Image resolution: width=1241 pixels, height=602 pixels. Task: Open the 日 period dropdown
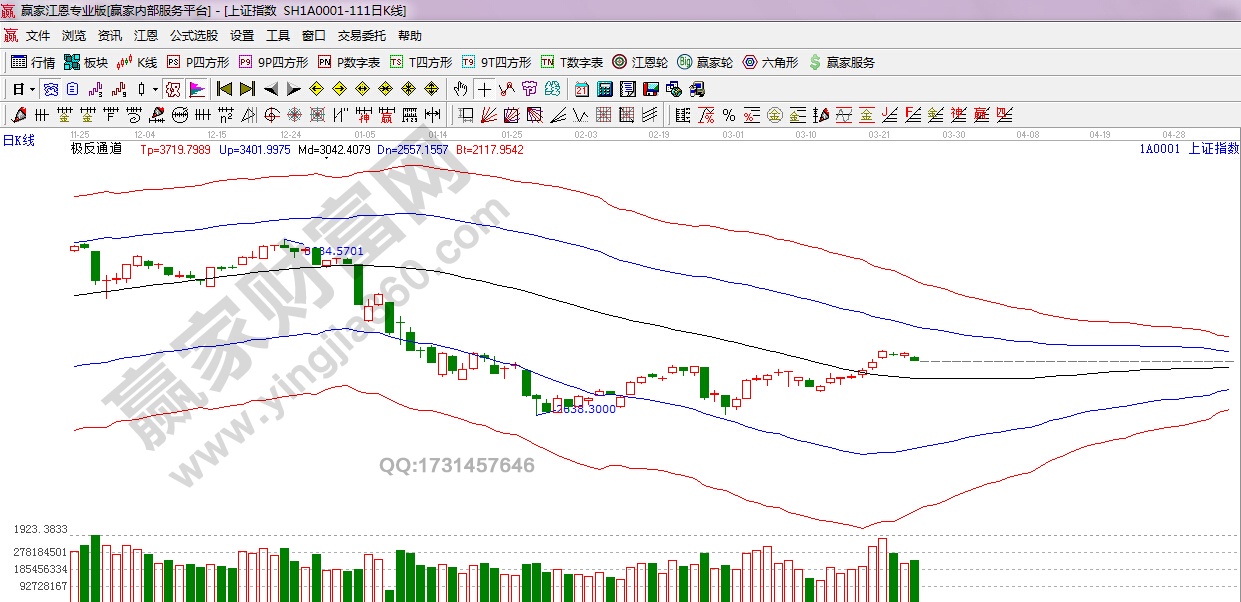click(x=23, y=89)
